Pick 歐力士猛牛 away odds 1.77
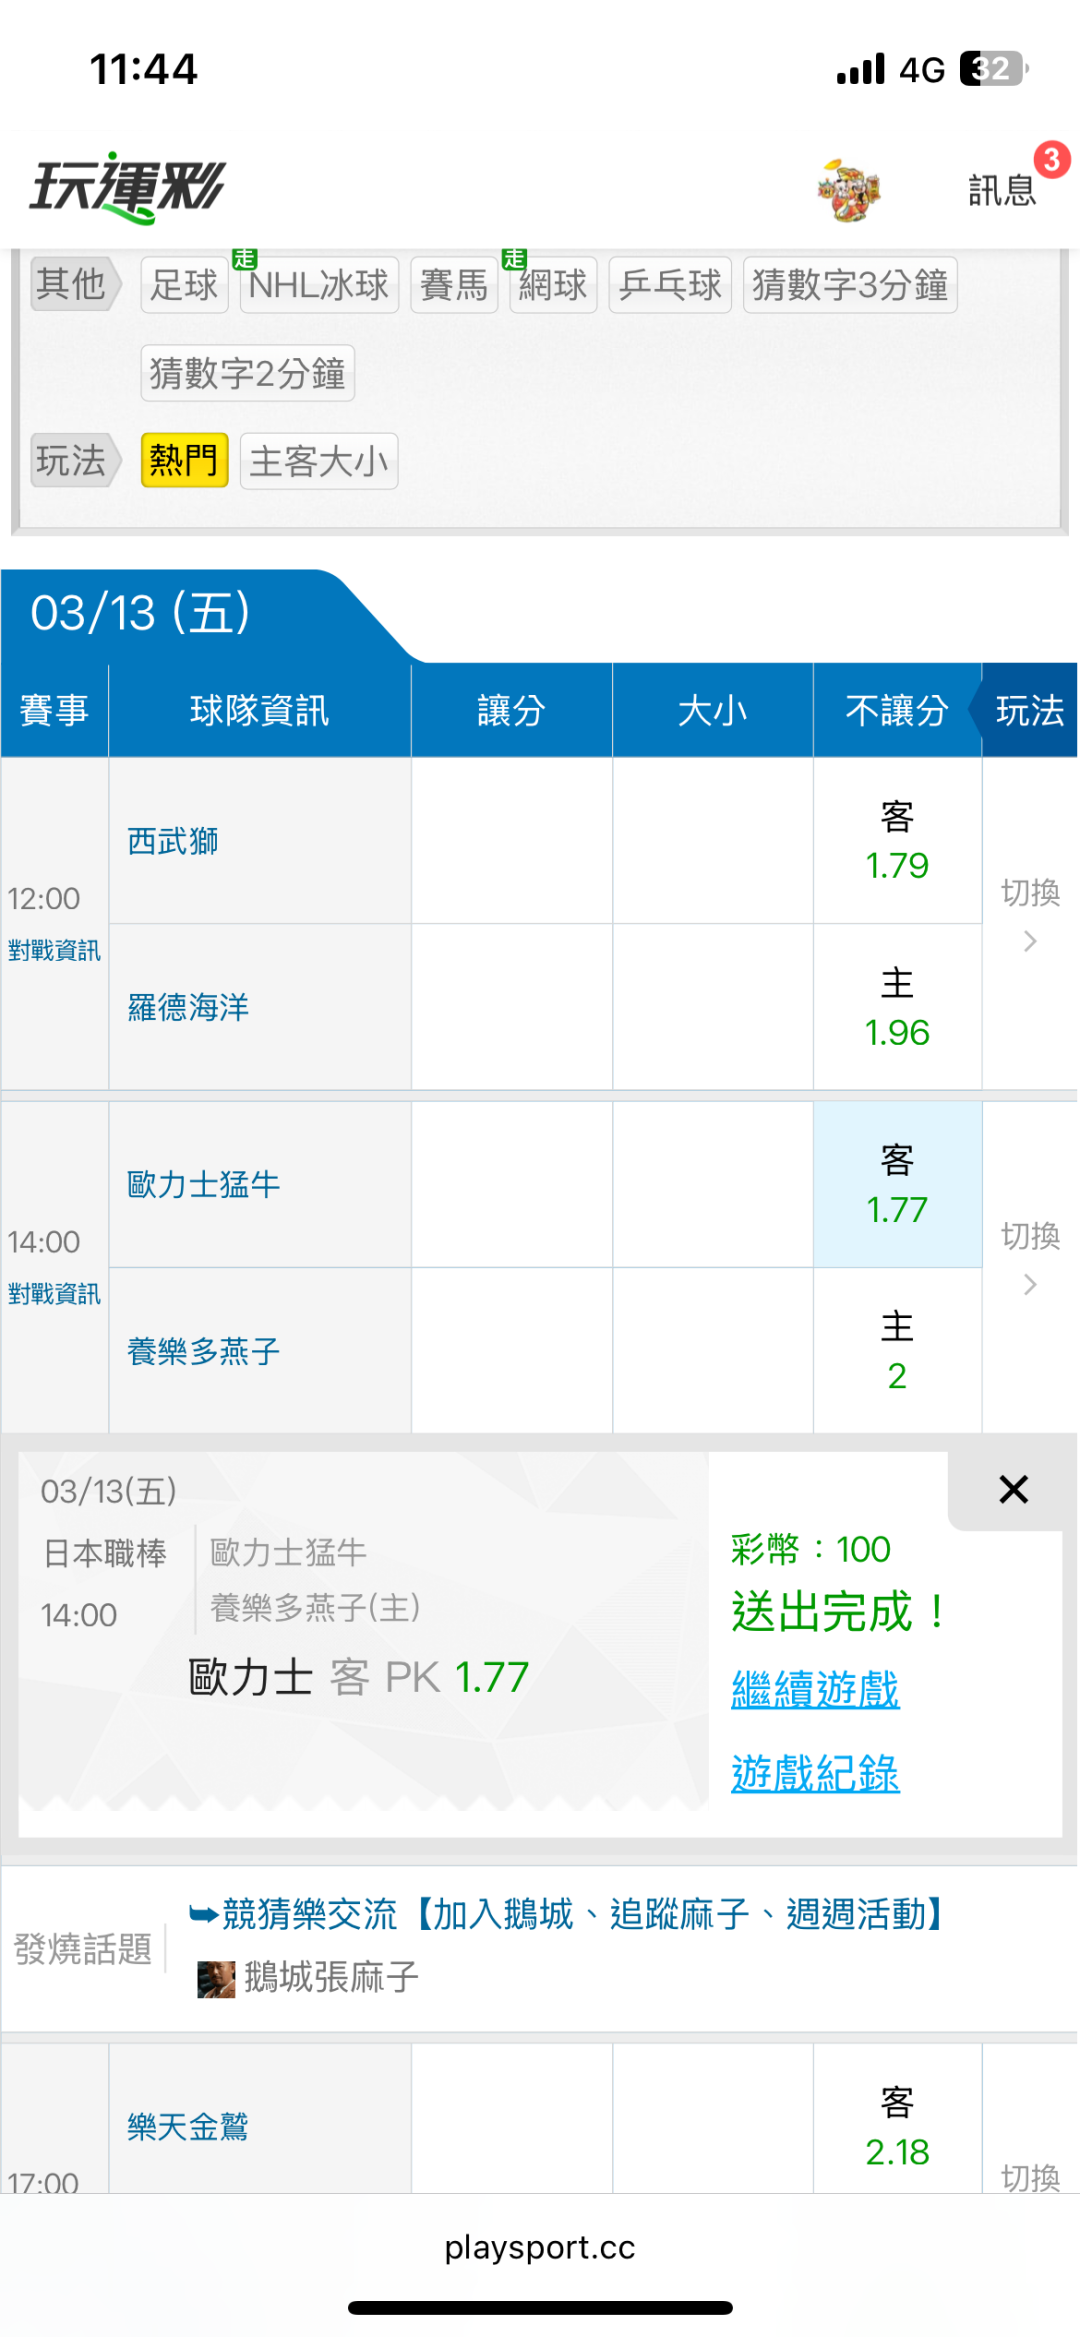Screen dimensions: 1080x2337 tap(897, 1186)
